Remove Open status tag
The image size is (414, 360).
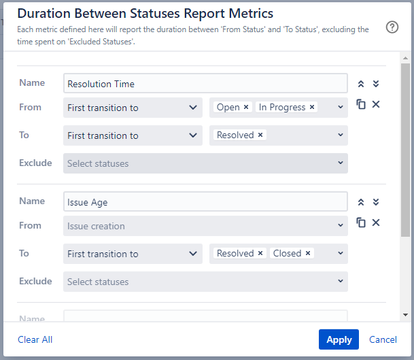pos(246,107)
